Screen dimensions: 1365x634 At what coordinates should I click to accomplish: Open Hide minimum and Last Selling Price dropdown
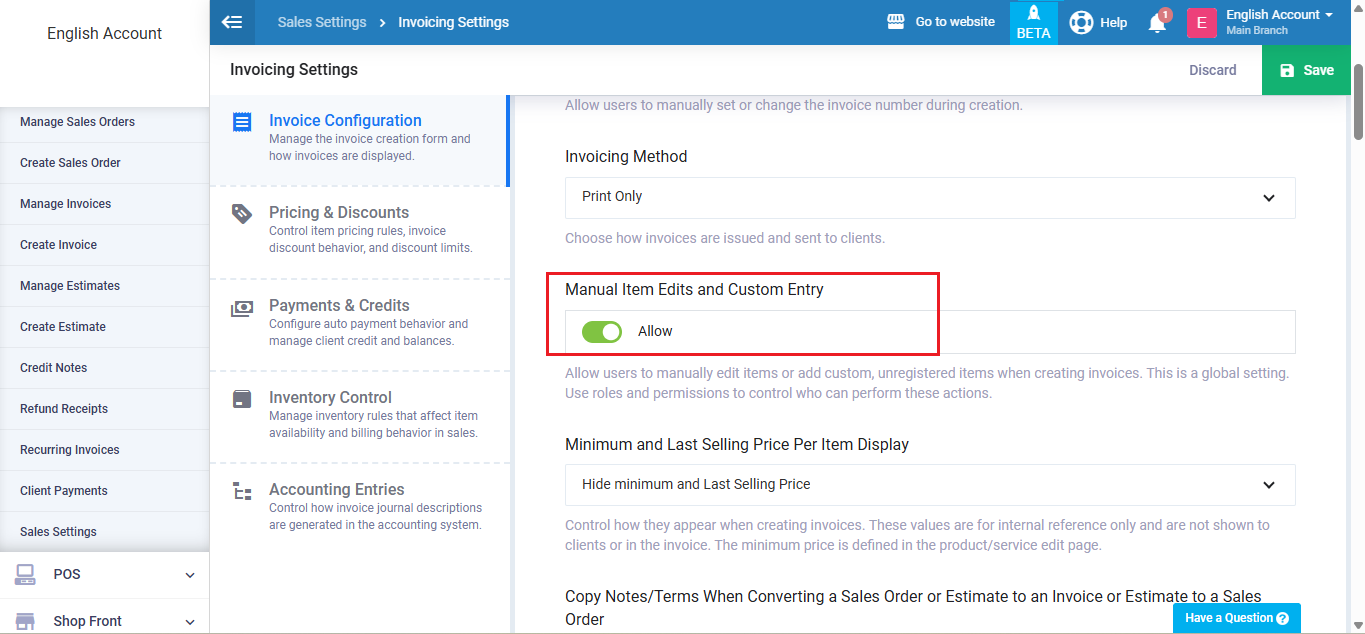coord(929,485)
